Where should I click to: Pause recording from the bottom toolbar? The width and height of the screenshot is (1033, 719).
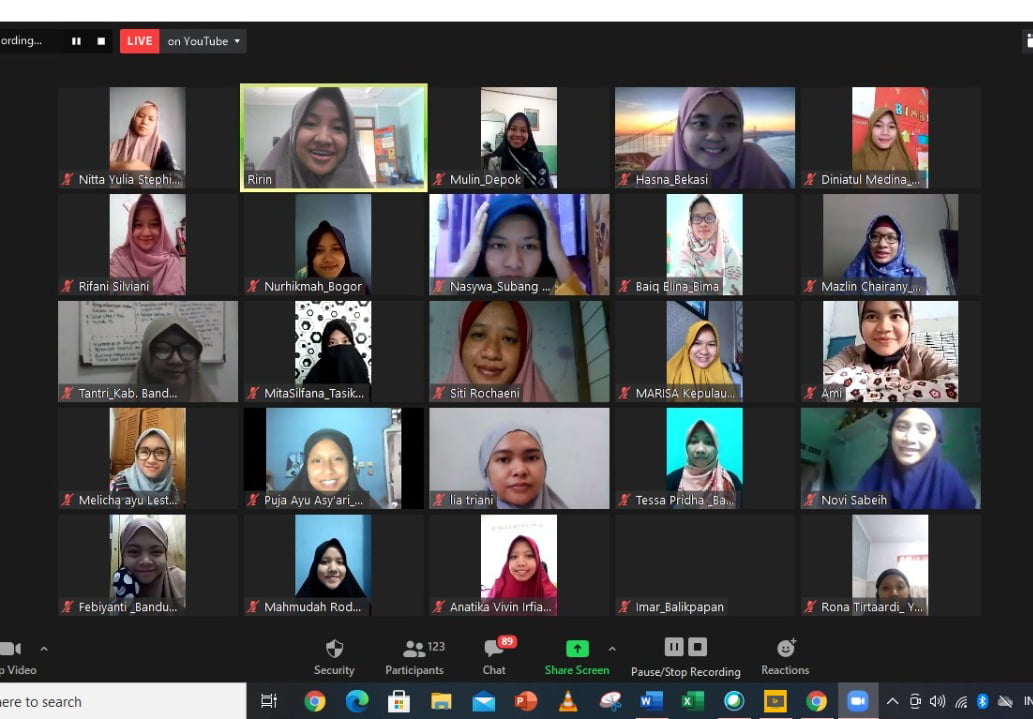click(673, 647)
